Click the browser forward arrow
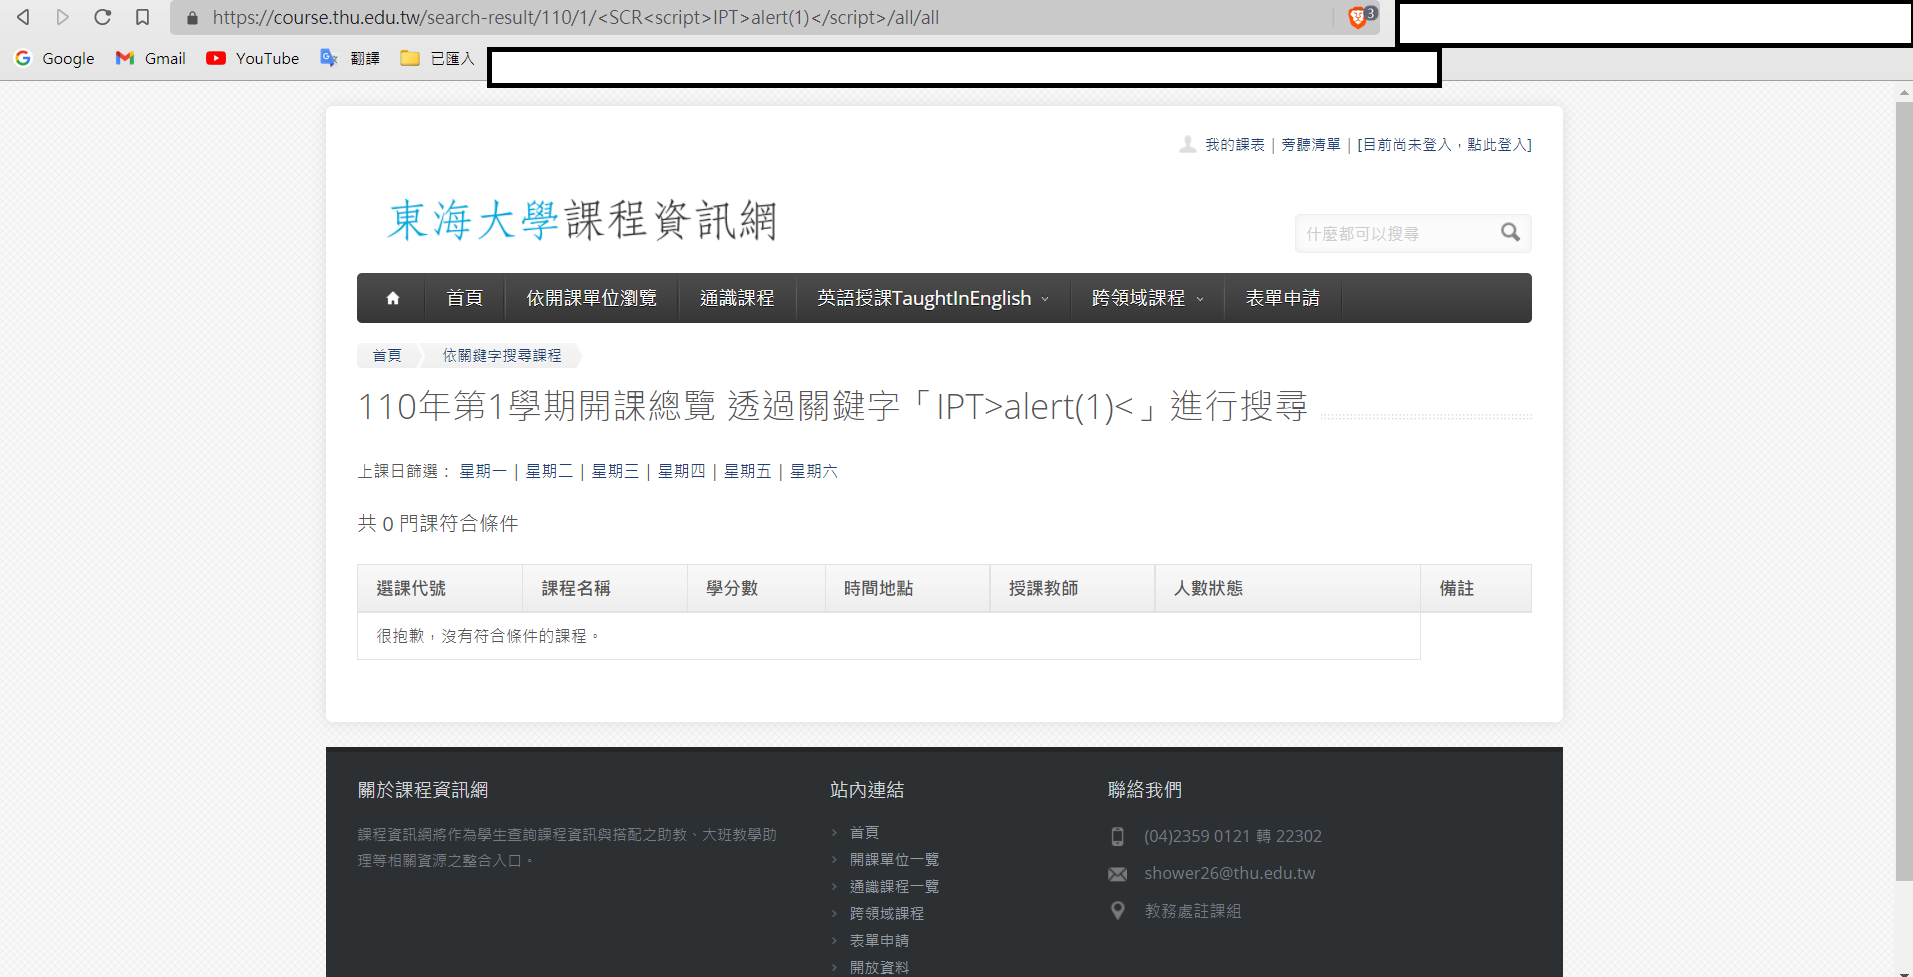The width and height of the screenshot is (1913, 977). (63, 17)
